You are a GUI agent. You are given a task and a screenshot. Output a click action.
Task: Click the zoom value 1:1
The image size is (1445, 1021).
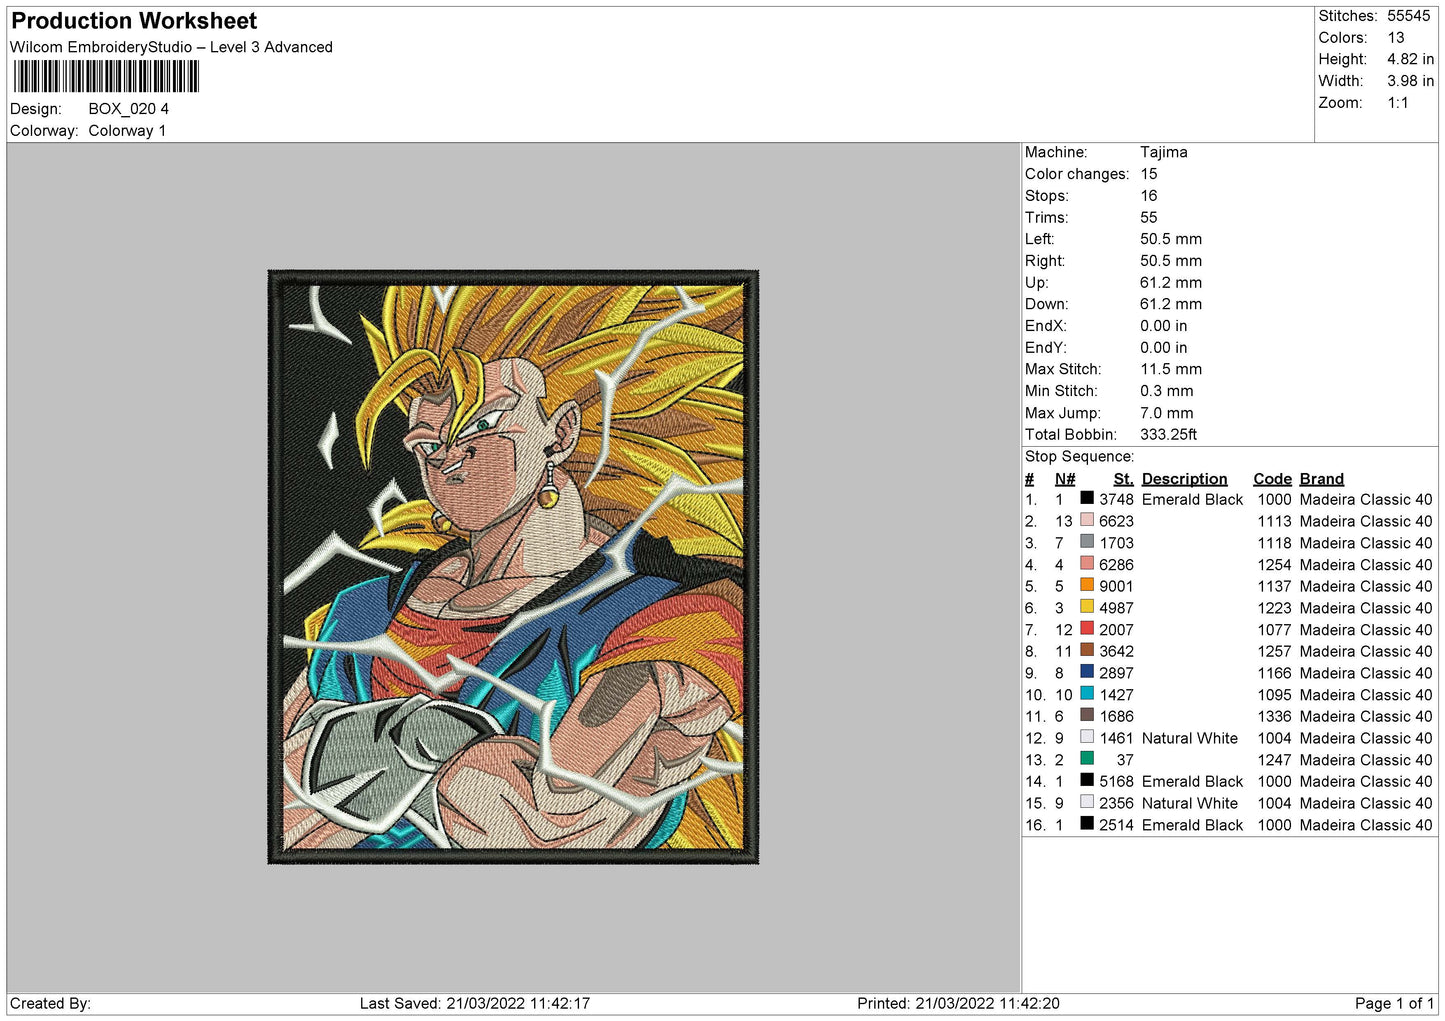1398,103
